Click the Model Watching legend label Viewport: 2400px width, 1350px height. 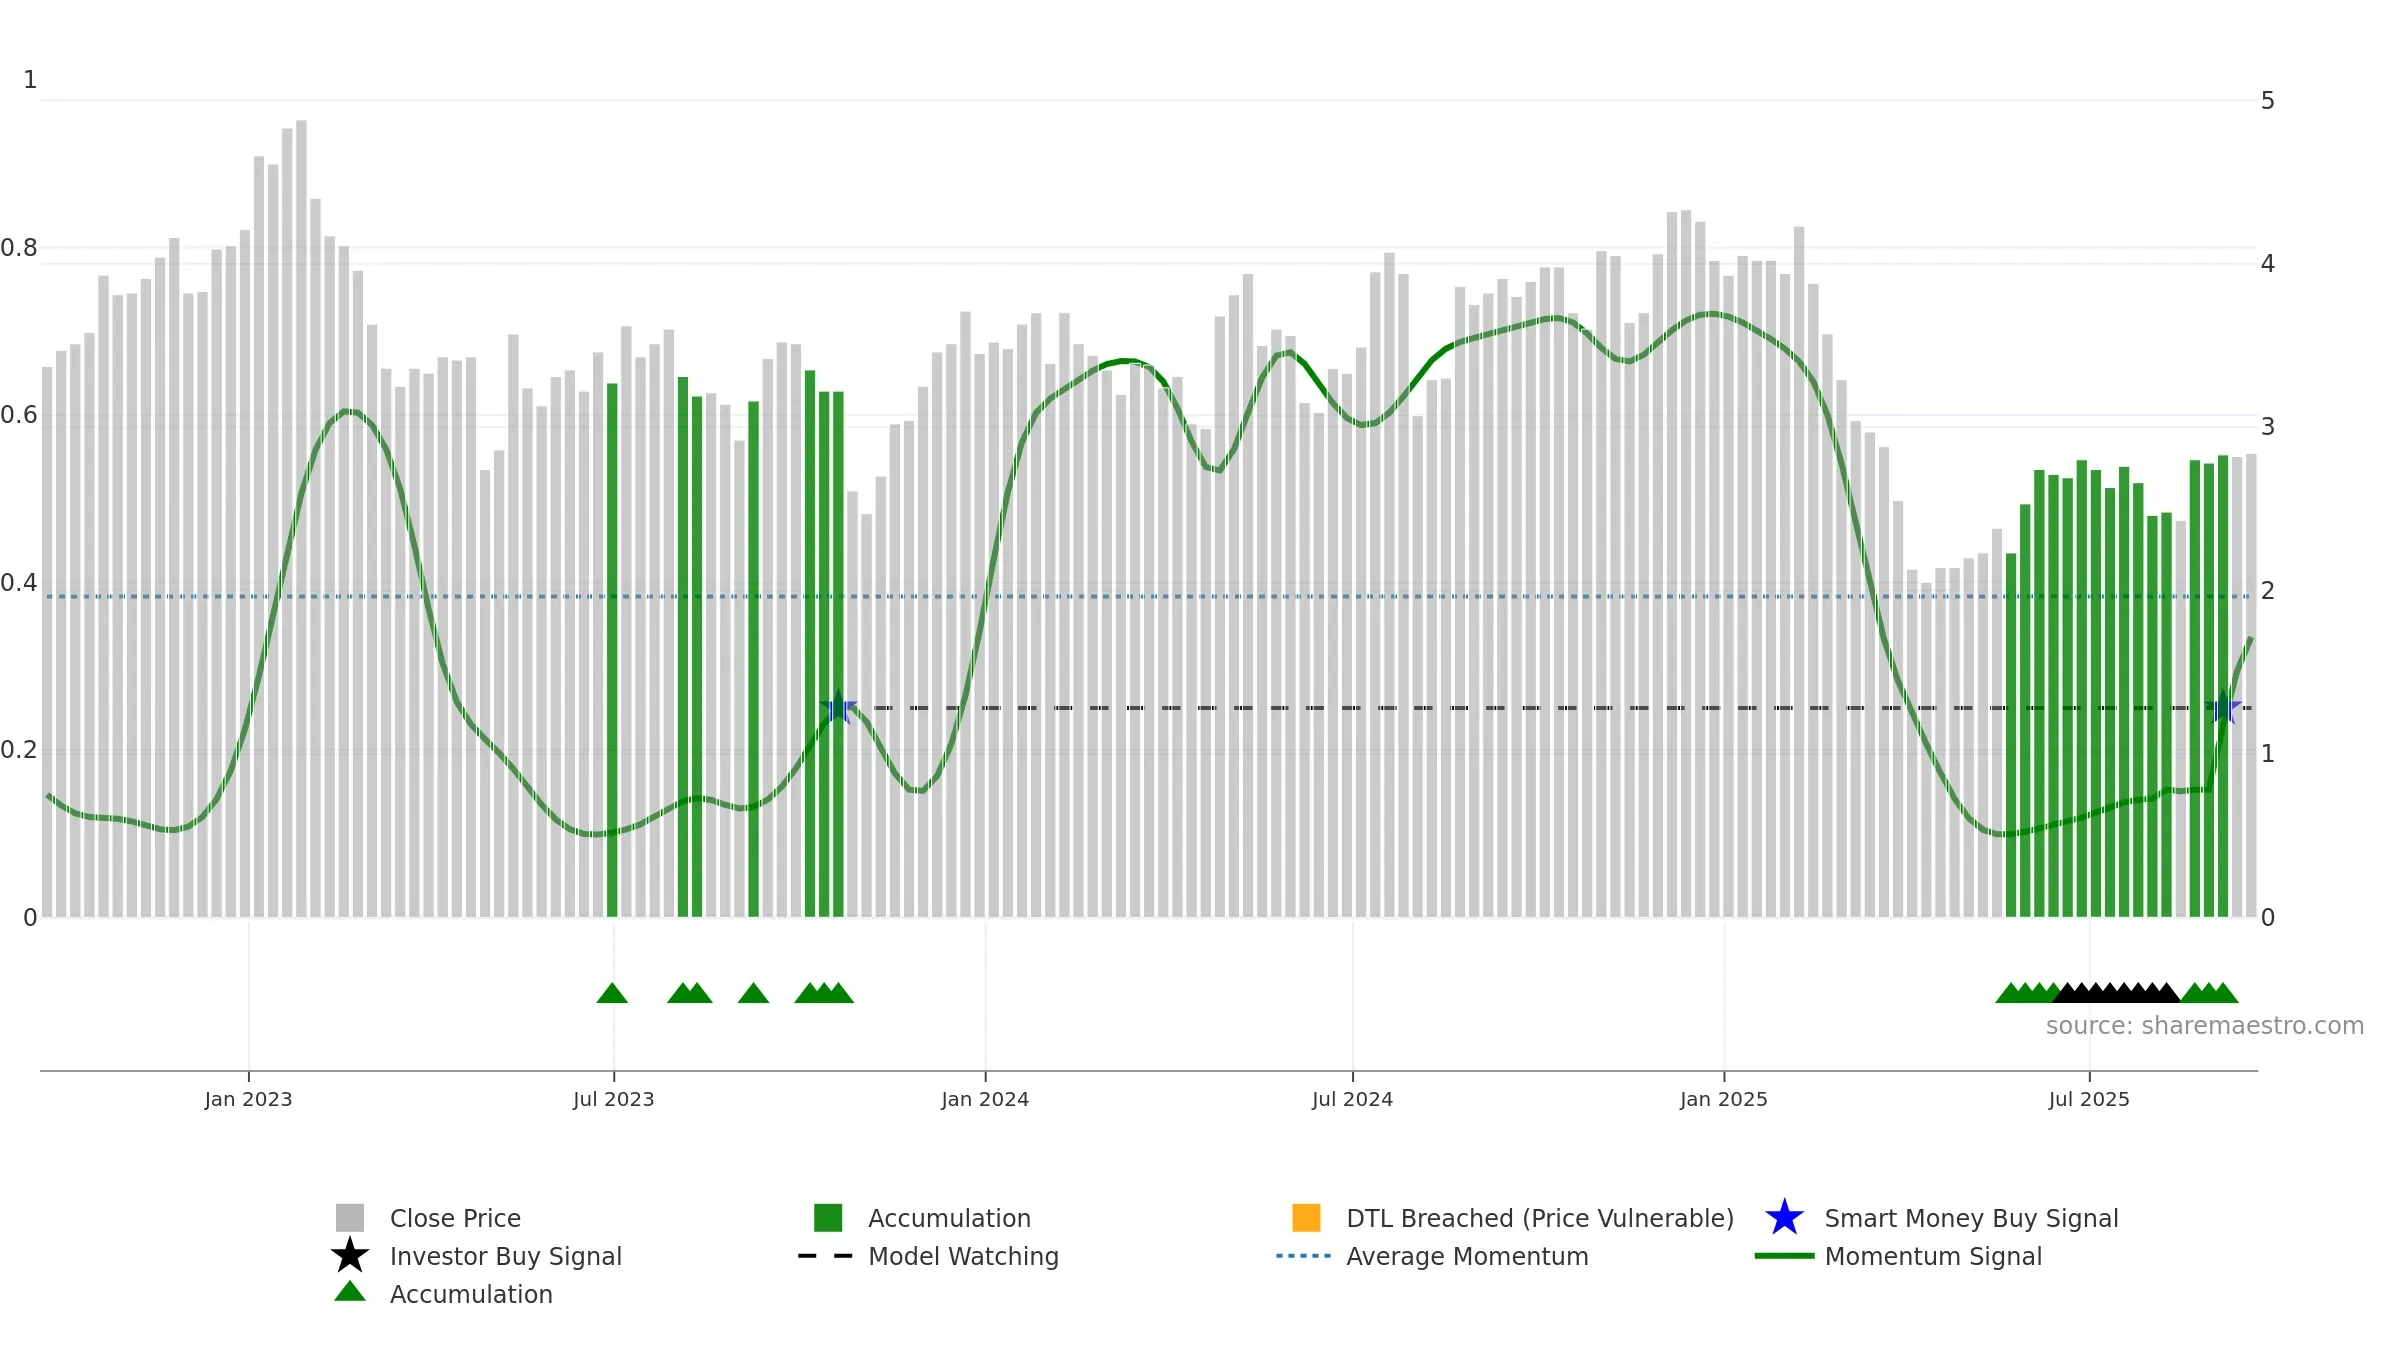tap(963, 1256)
